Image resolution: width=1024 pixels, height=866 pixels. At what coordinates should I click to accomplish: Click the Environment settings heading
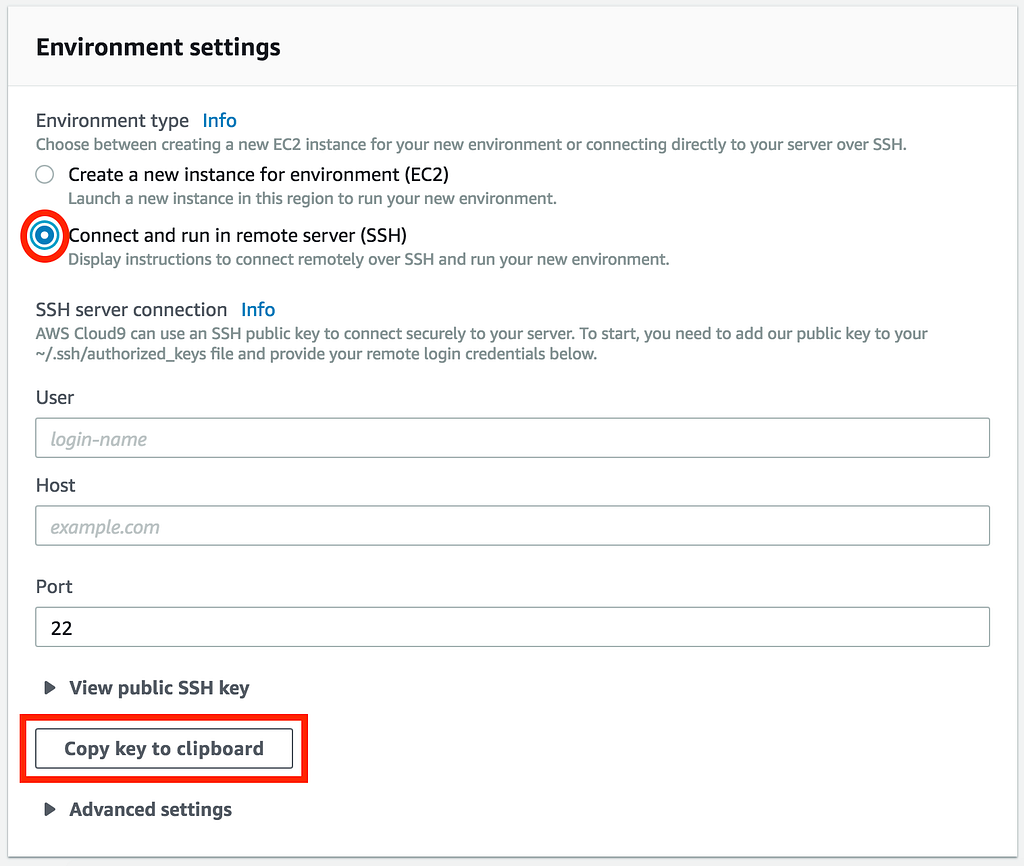(x=158, y=47)
